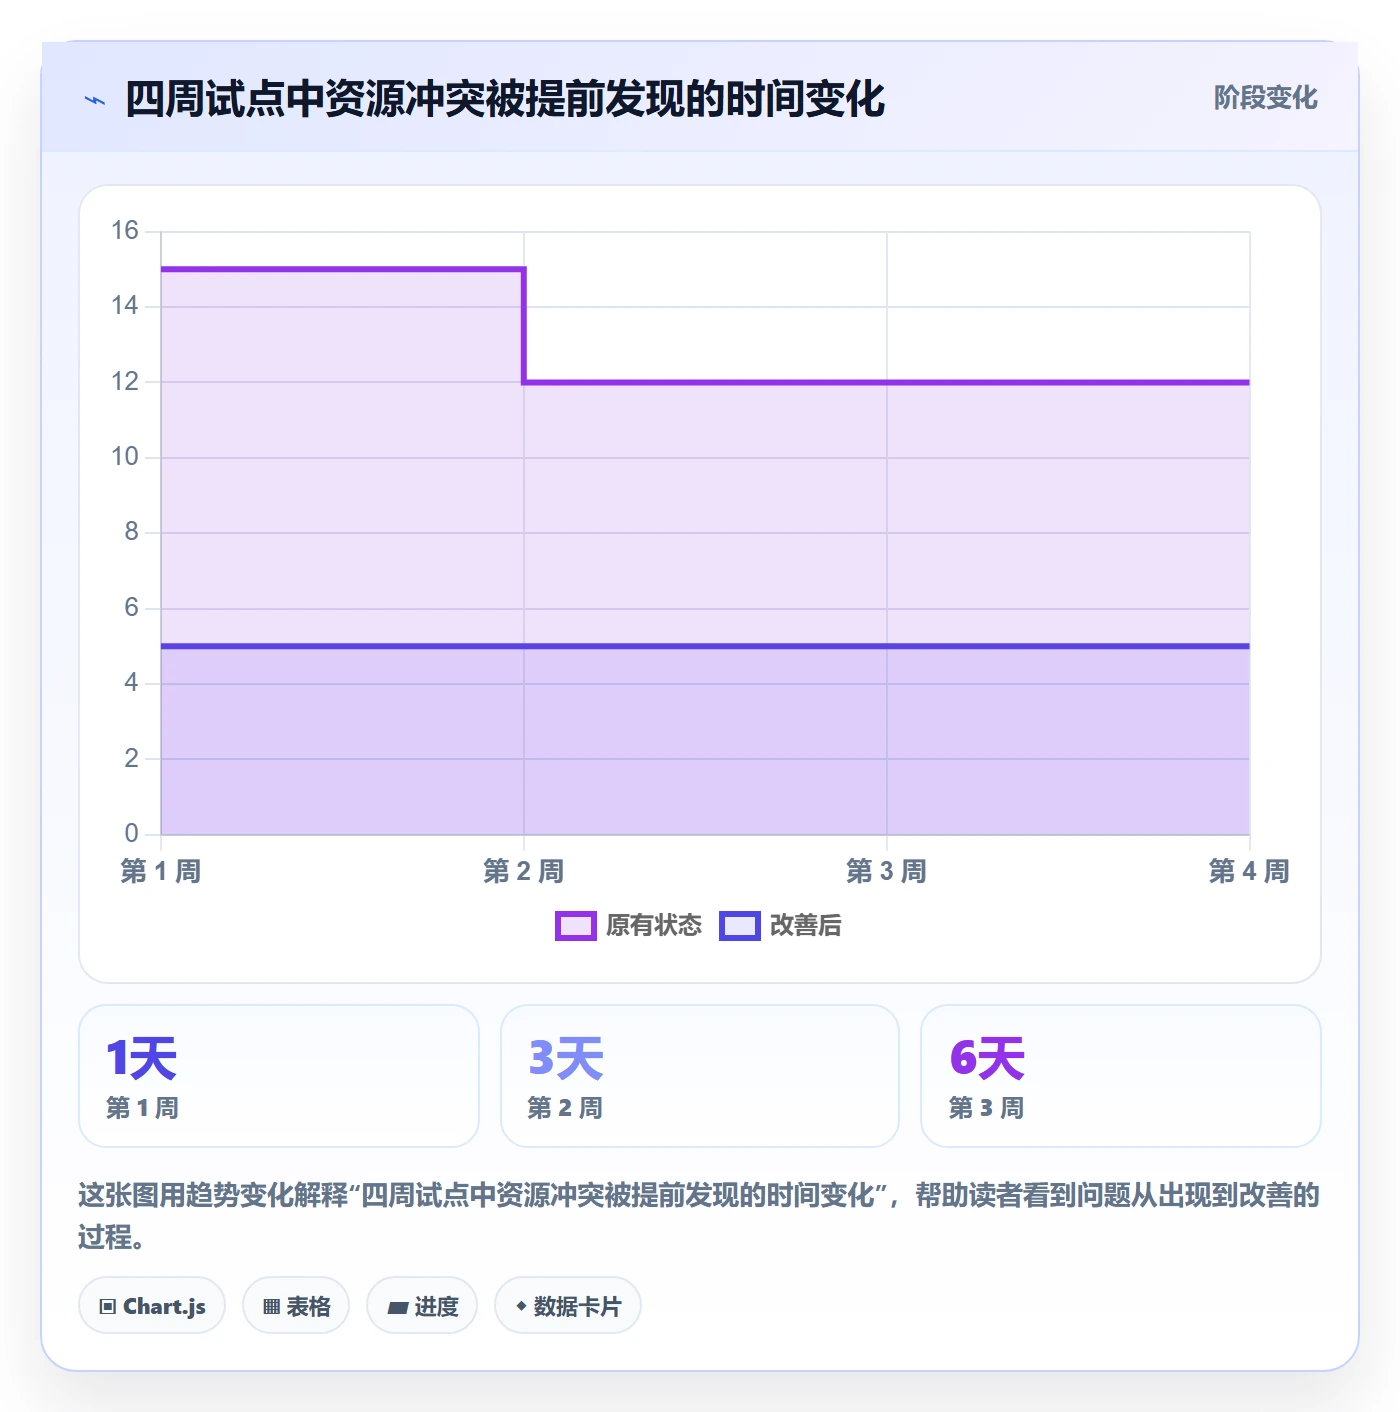Select the 数据卡片 tag
1400x1412 pixels.
pos(568,1305)
